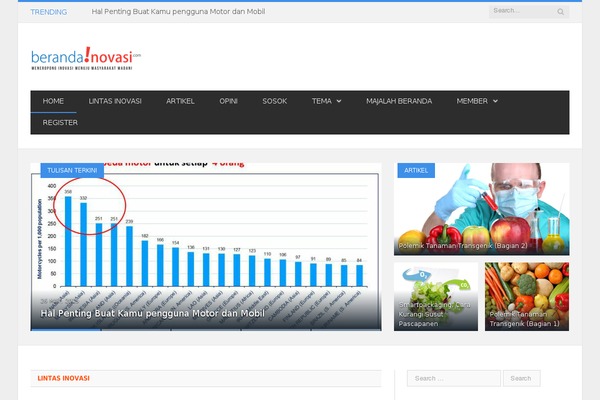The height and width of the screenshot is (400, 600).
Task: Open the ARTIKEL menu item
Action: click(x=180, y=101)
